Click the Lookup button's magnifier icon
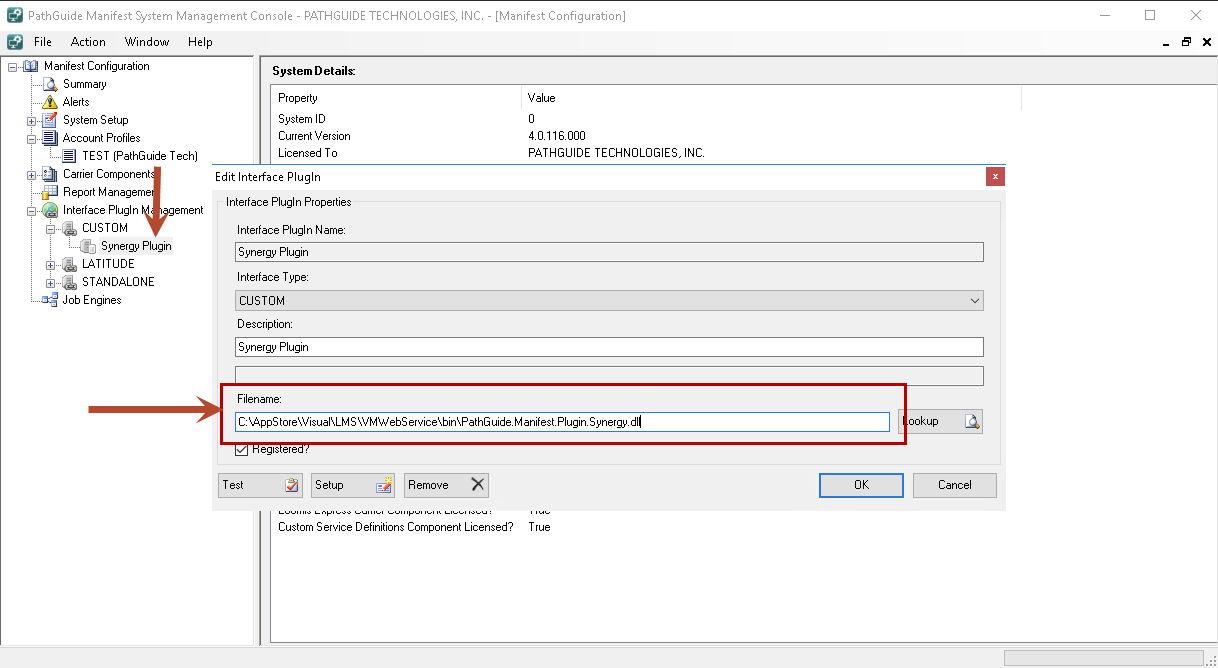Viewport: 1218px width, 668px height. coord(972,422)
